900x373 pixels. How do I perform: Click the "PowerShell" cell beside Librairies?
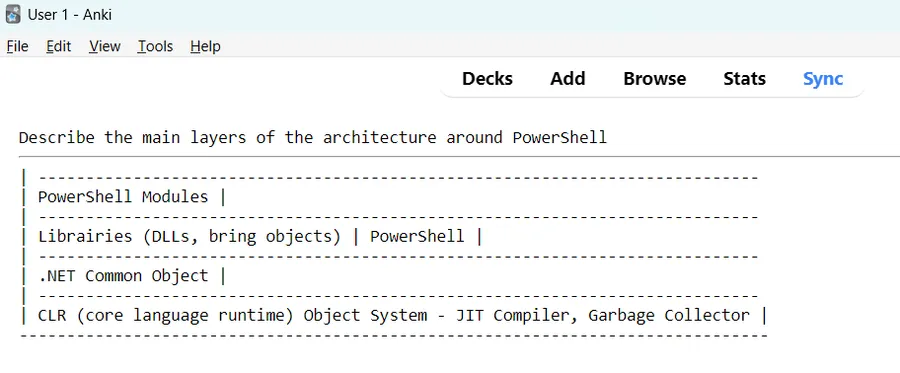click(417, 236)
